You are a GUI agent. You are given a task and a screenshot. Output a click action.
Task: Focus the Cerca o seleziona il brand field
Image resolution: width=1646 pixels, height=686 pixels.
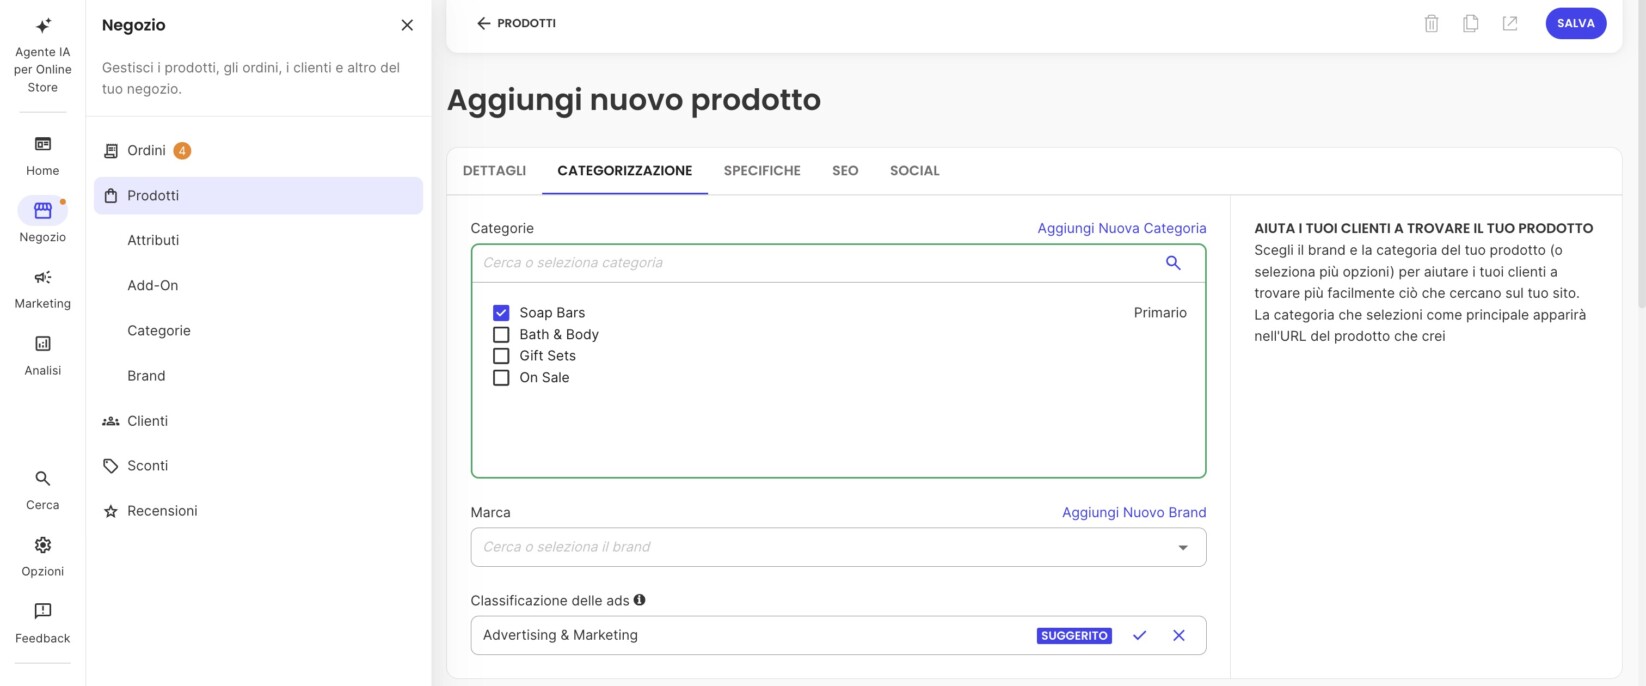pos(838,547)
